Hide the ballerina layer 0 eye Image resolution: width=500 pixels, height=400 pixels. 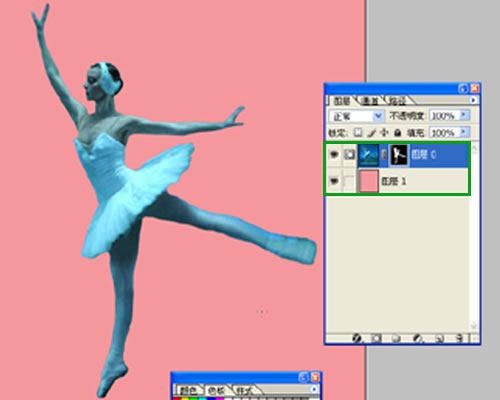(334, 155)
